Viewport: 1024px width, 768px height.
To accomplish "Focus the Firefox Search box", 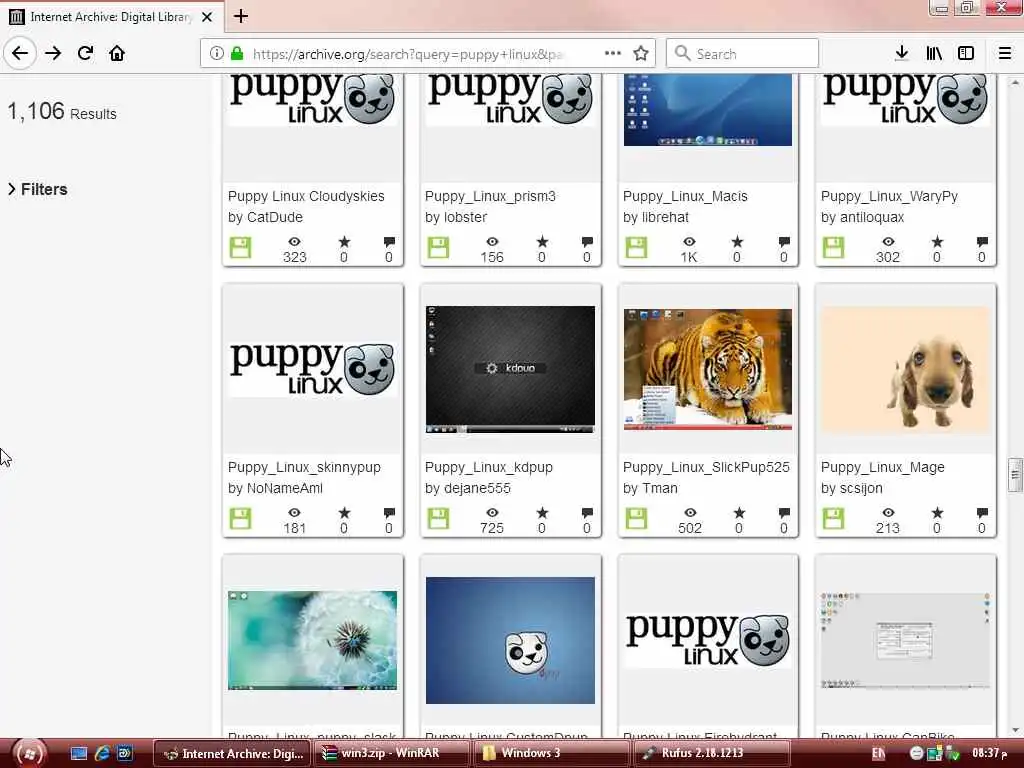I will coord(743,54).
